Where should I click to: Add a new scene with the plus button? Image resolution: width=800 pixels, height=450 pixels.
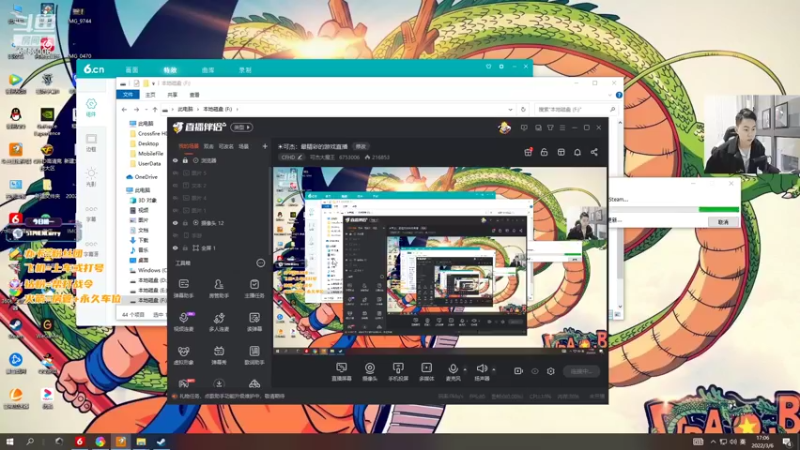[264, 146]
